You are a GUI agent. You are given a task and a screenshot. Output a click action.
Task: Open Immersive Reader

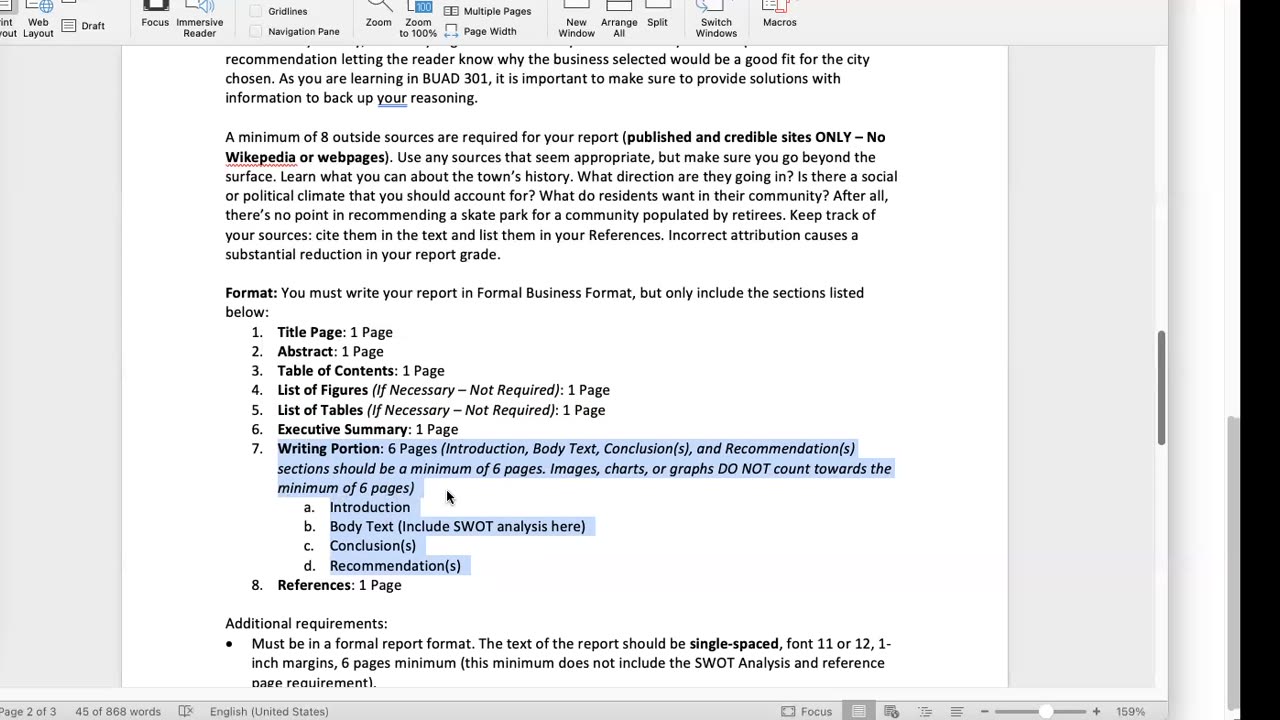coord(199,18)
